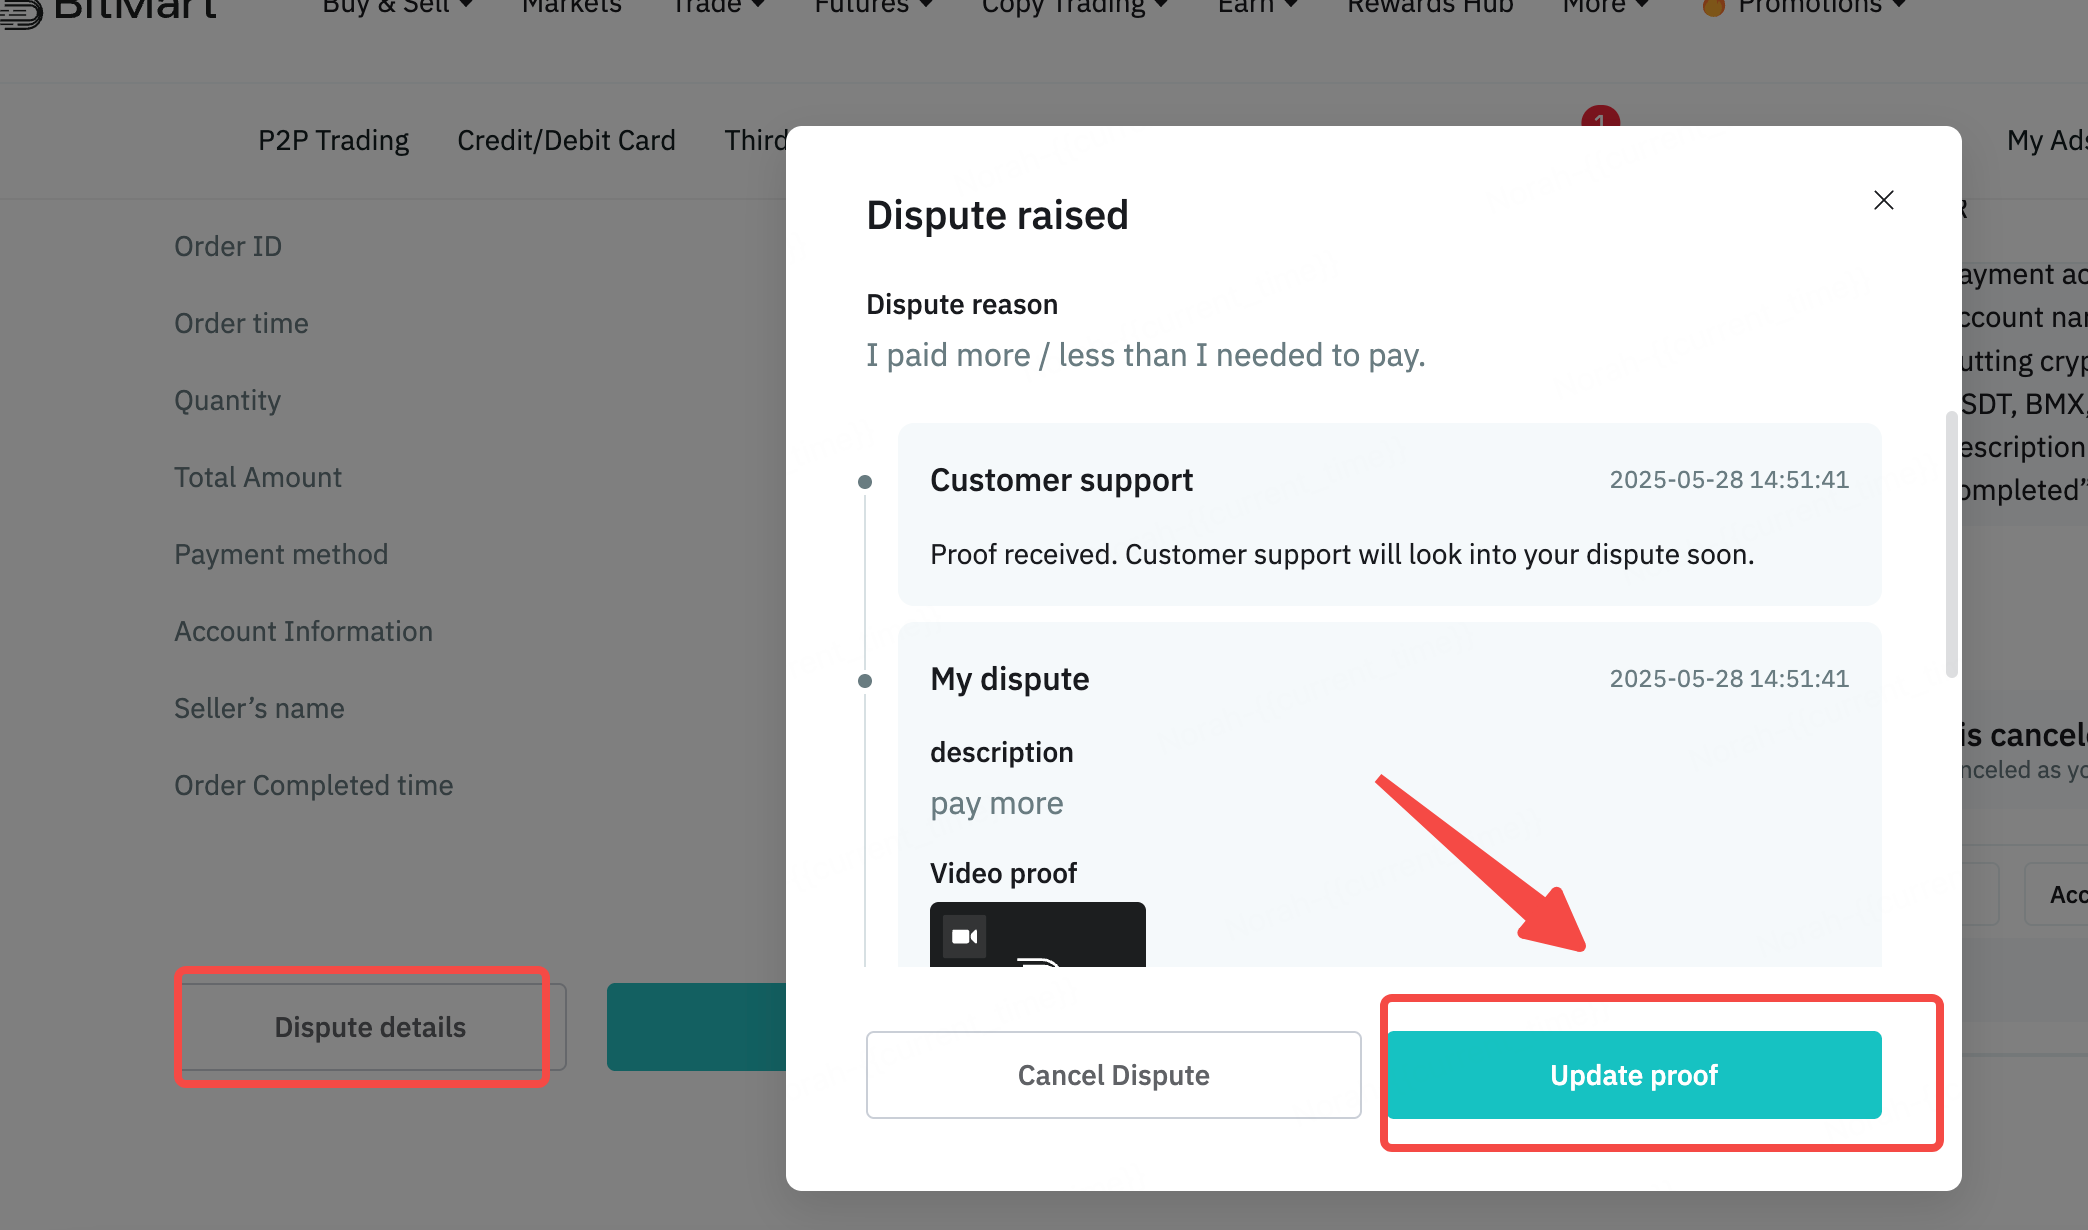Open Dispute details button
This screenshot has height=1230, width=2088.
tap(370, 1027)
